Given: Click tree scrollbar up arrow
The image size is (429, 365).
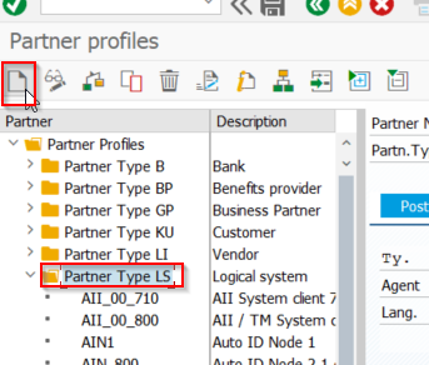Looking at the screenshot, I should (347, 143).
